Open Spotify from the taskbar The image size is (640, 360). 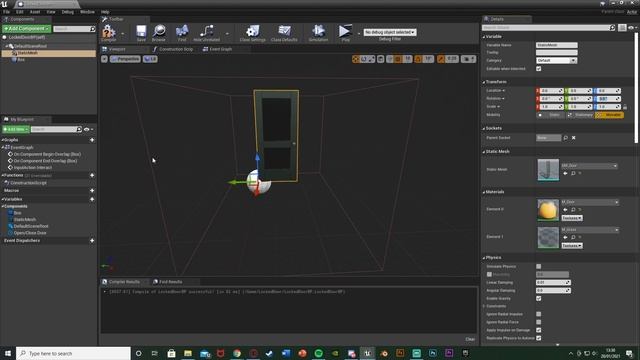(x=319, y=353)
